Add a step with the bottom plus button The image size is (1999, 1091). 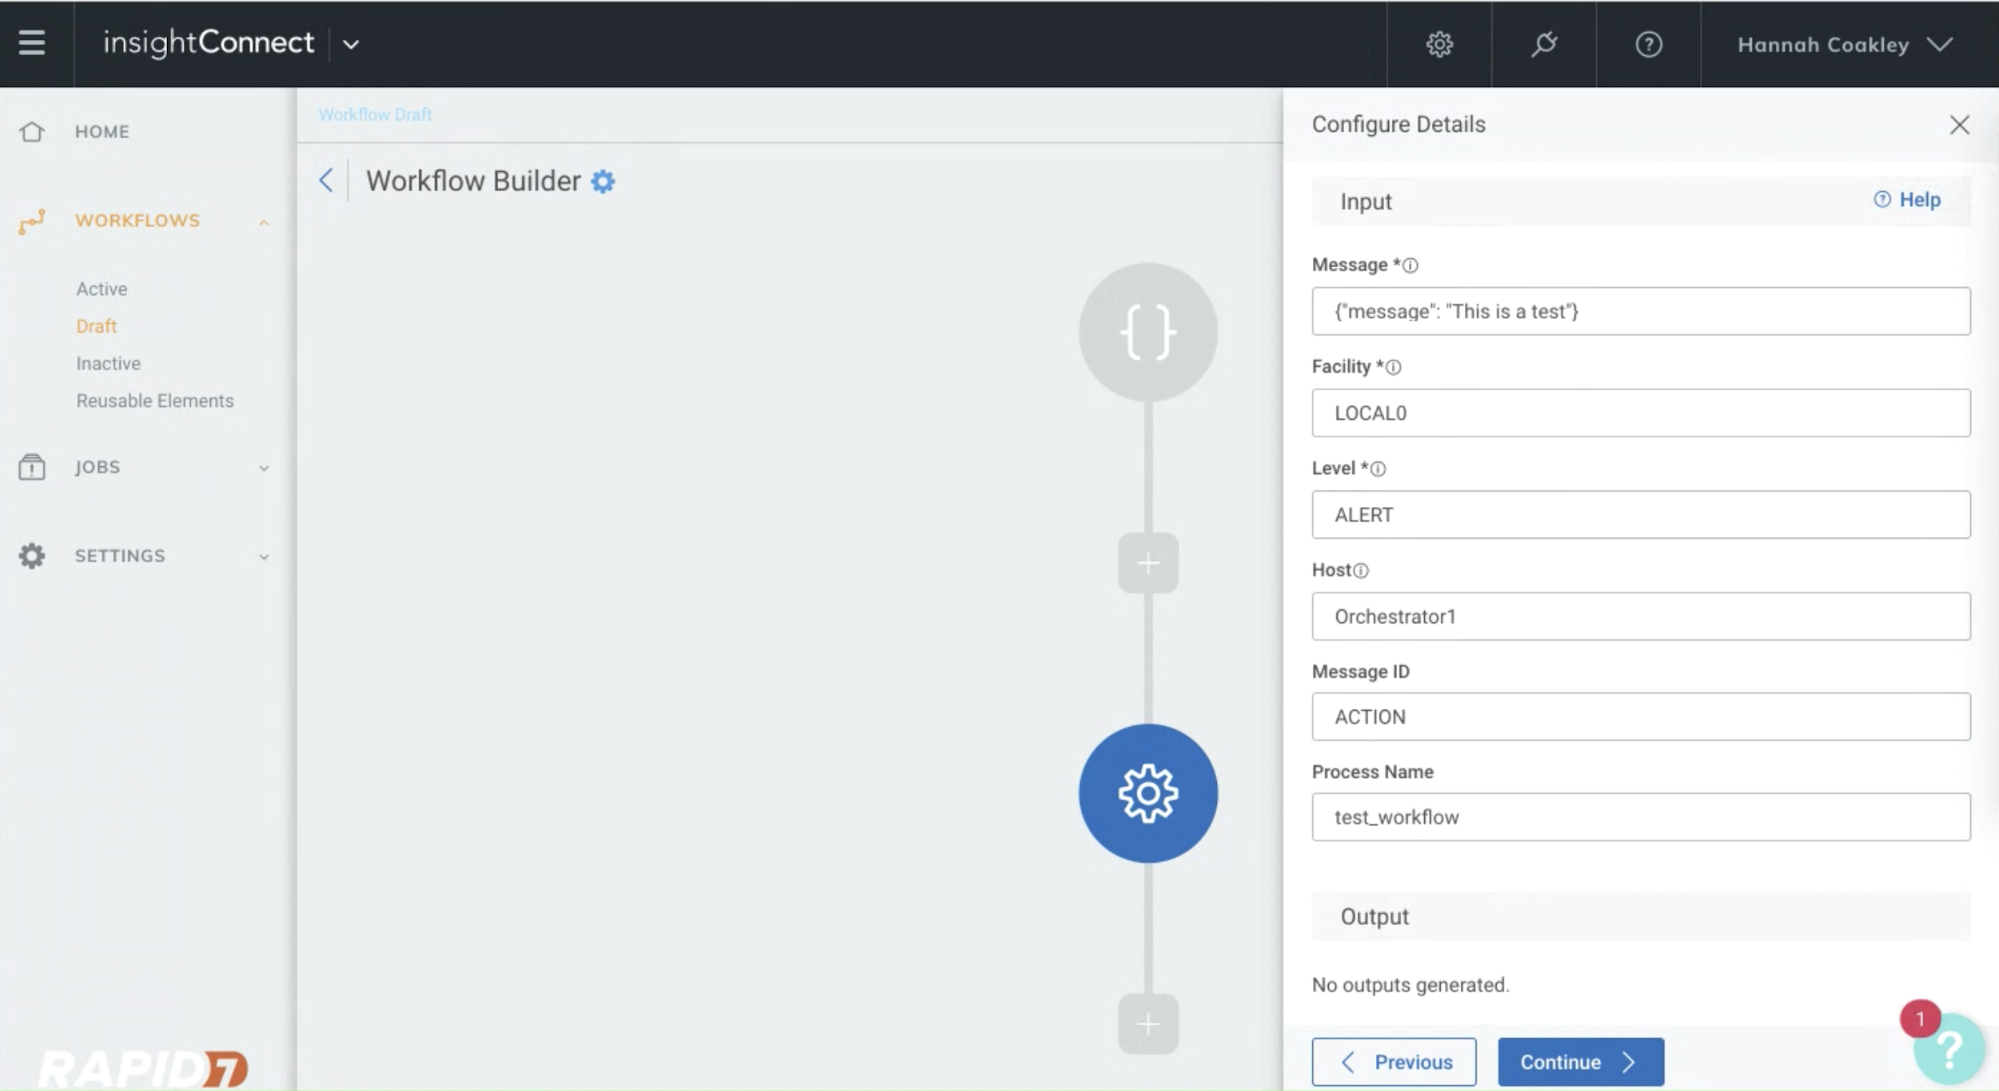point(1148,1023)
